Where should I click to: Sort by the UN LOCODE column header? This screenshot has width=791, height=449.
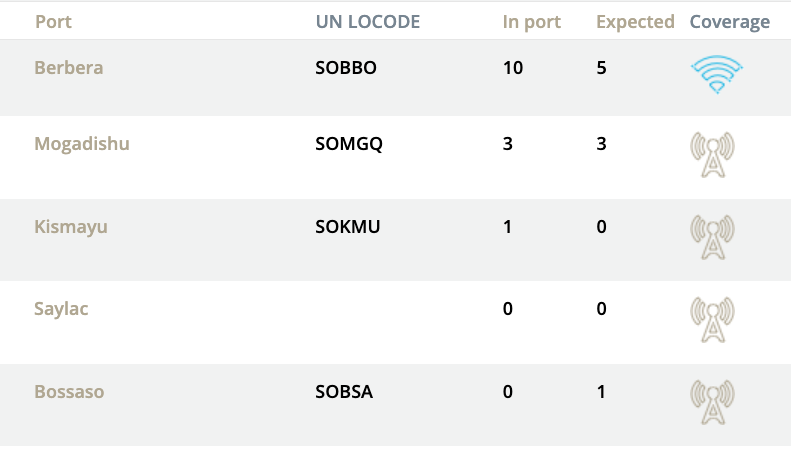coord(368,22)
